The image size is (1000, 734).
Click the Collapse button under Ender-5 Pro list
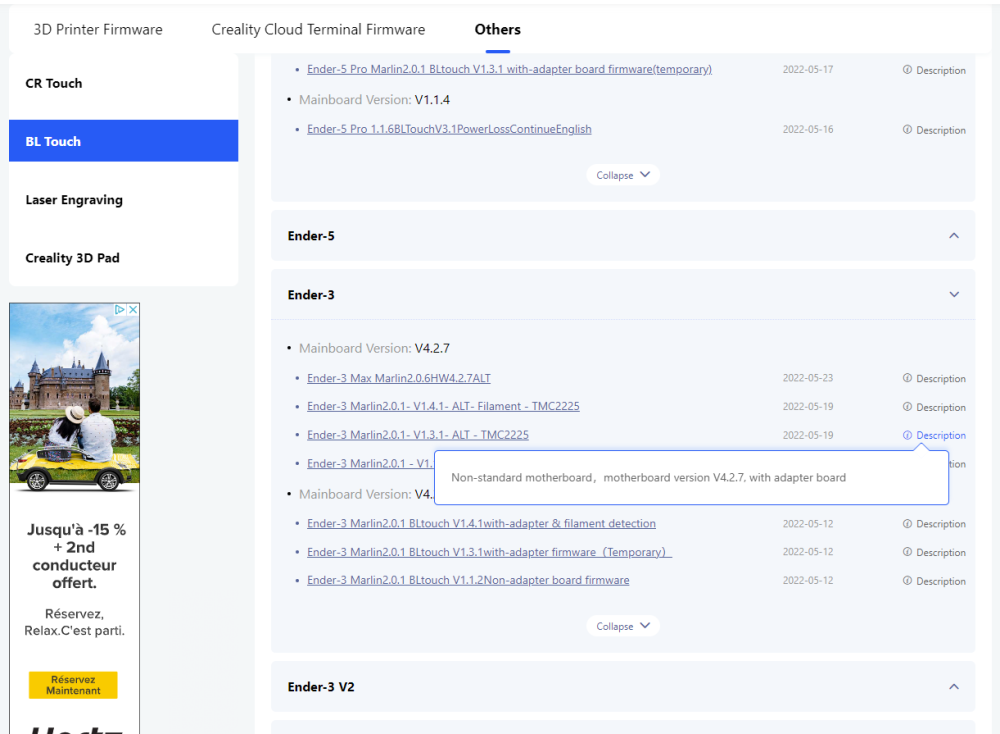click(623, 175)
